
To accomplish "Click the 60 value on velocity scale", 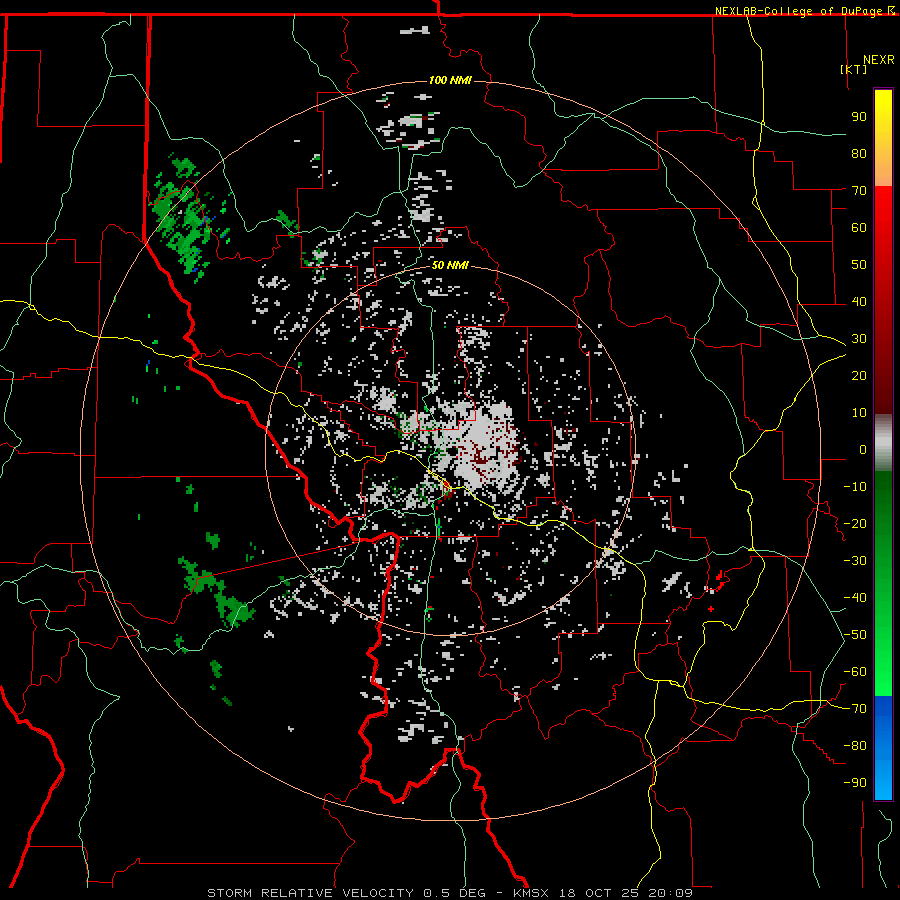I will [x=859, y=227].
